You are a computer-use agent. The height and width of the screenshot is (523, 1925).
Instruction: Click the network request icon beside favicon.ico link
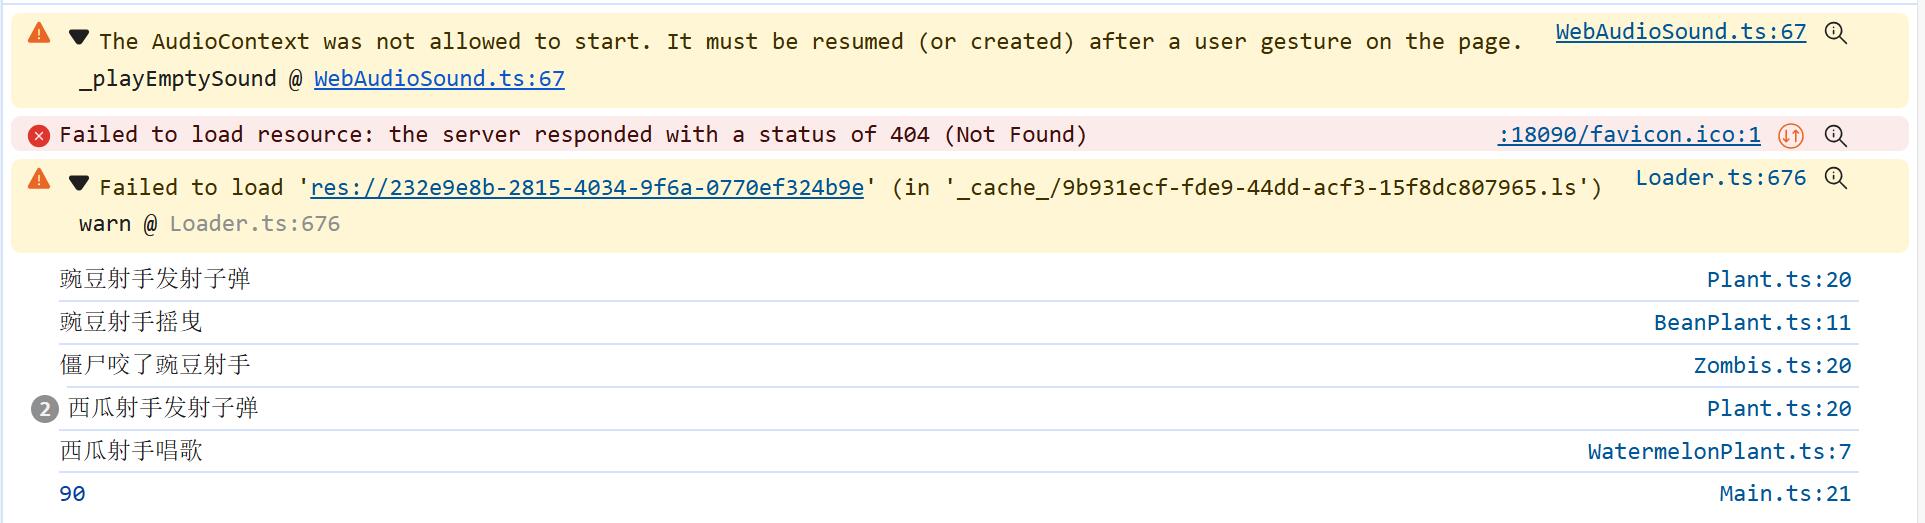pos(1790,135)
